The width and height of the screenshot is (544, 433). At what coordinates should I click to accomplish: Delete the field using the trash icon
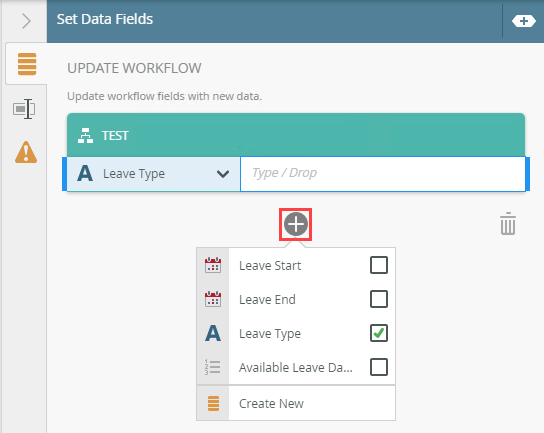pos(508,224)
